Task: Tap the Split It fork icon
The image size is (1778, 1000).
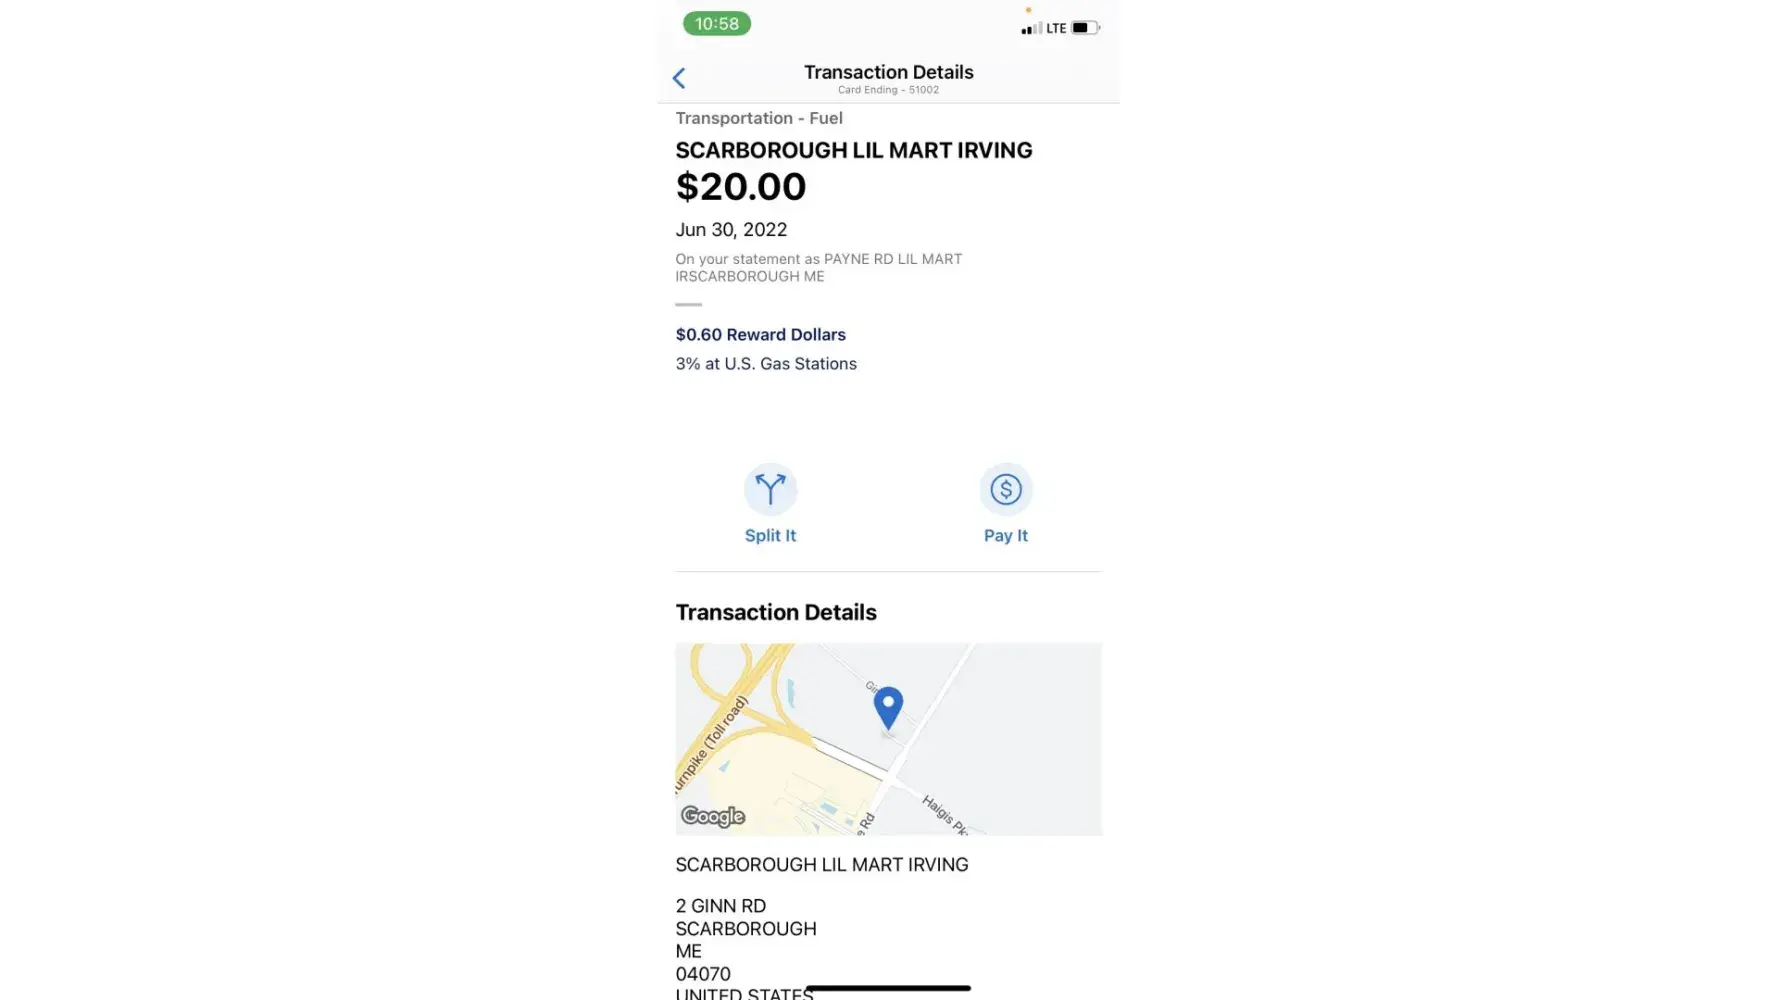Action: (x=770, y=489)
